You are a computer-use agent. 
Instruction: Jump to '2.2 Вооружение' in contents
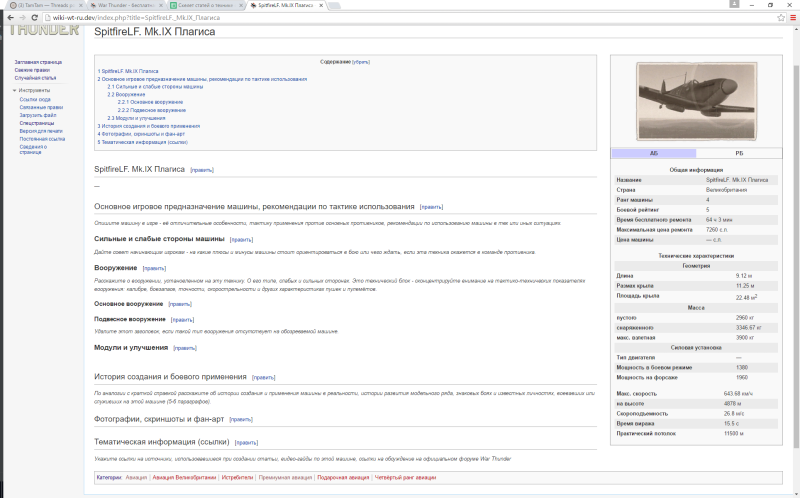coord(126,94)
